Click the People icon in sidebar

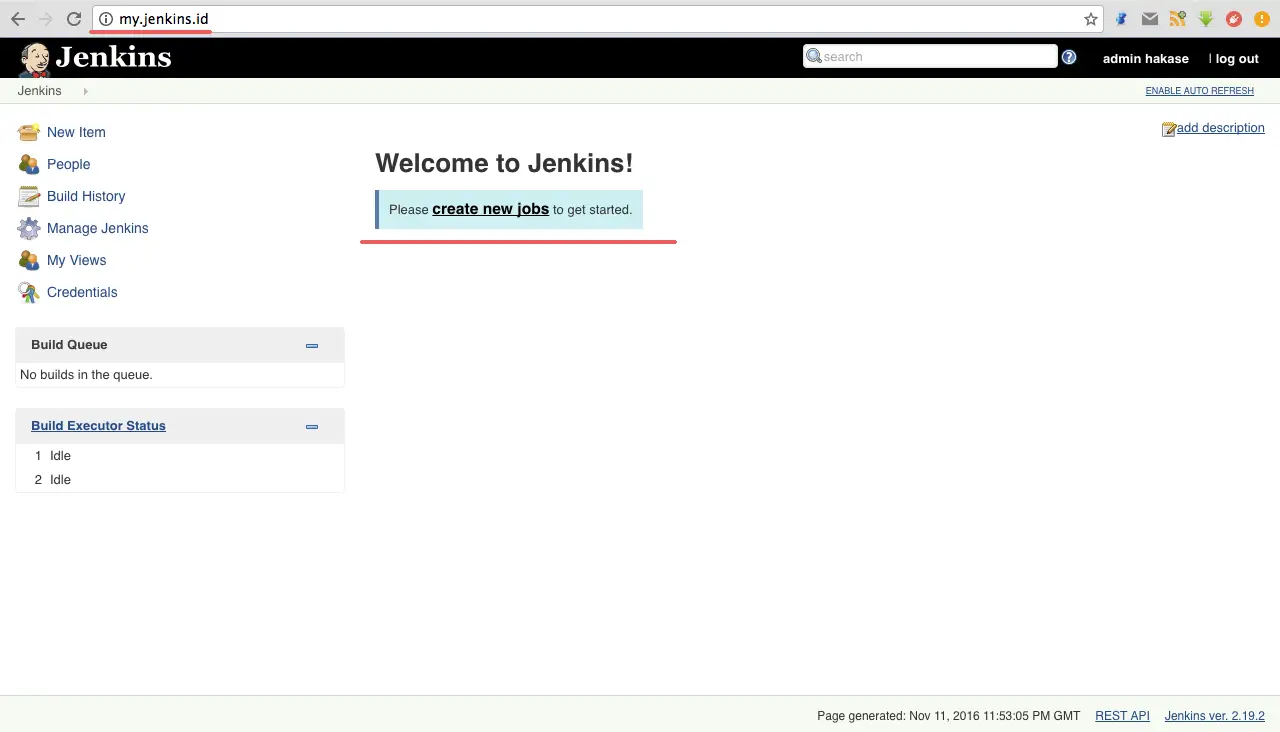click(x=28, y=164)
